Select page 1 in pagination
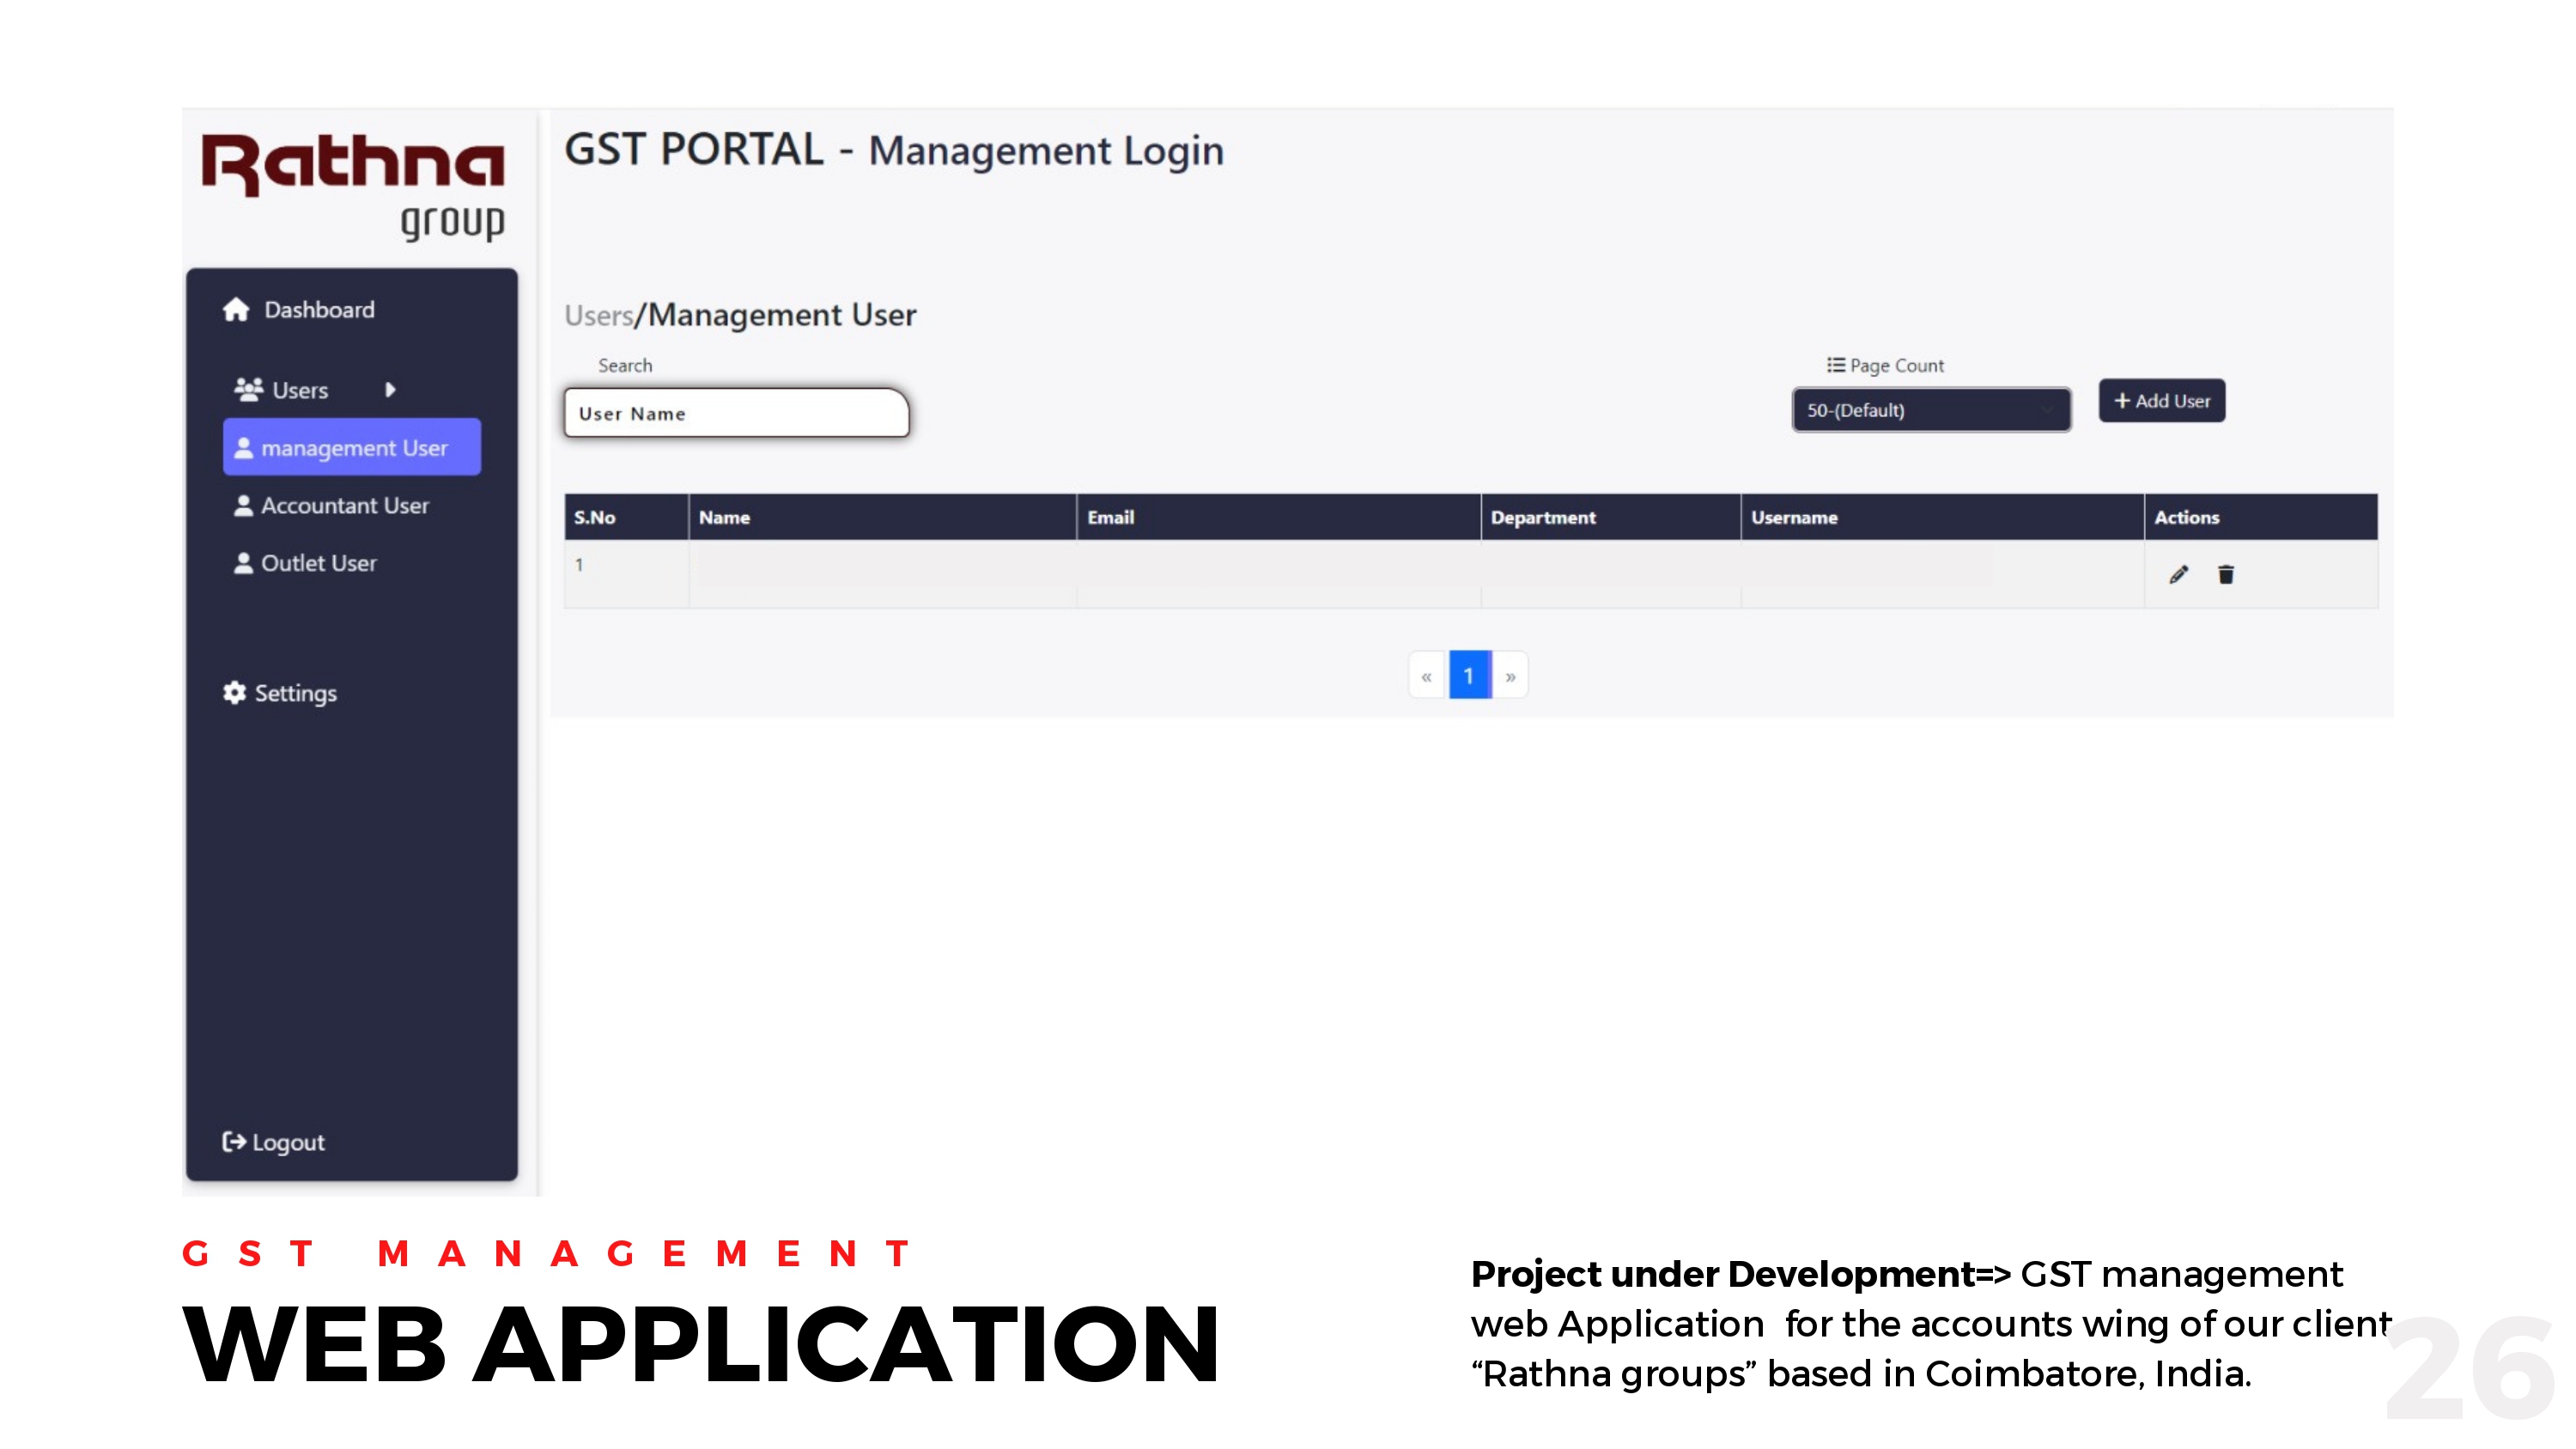The image size is (2576, 1449). tap(1469, 676)
